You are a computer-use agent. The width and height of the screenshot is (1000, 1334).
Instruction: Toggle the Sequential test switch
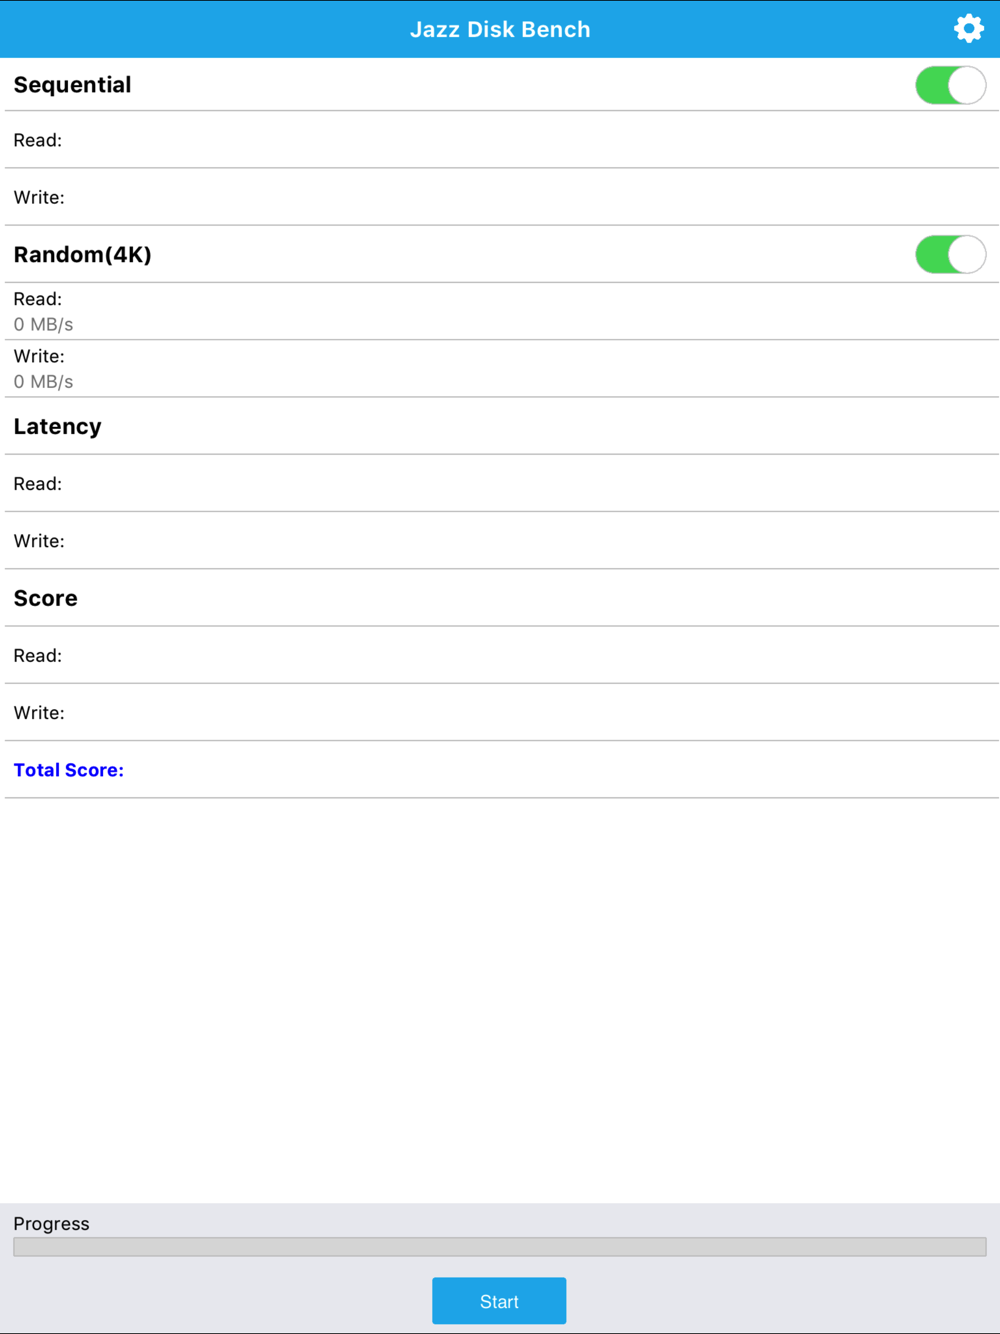tap(950, 85)
